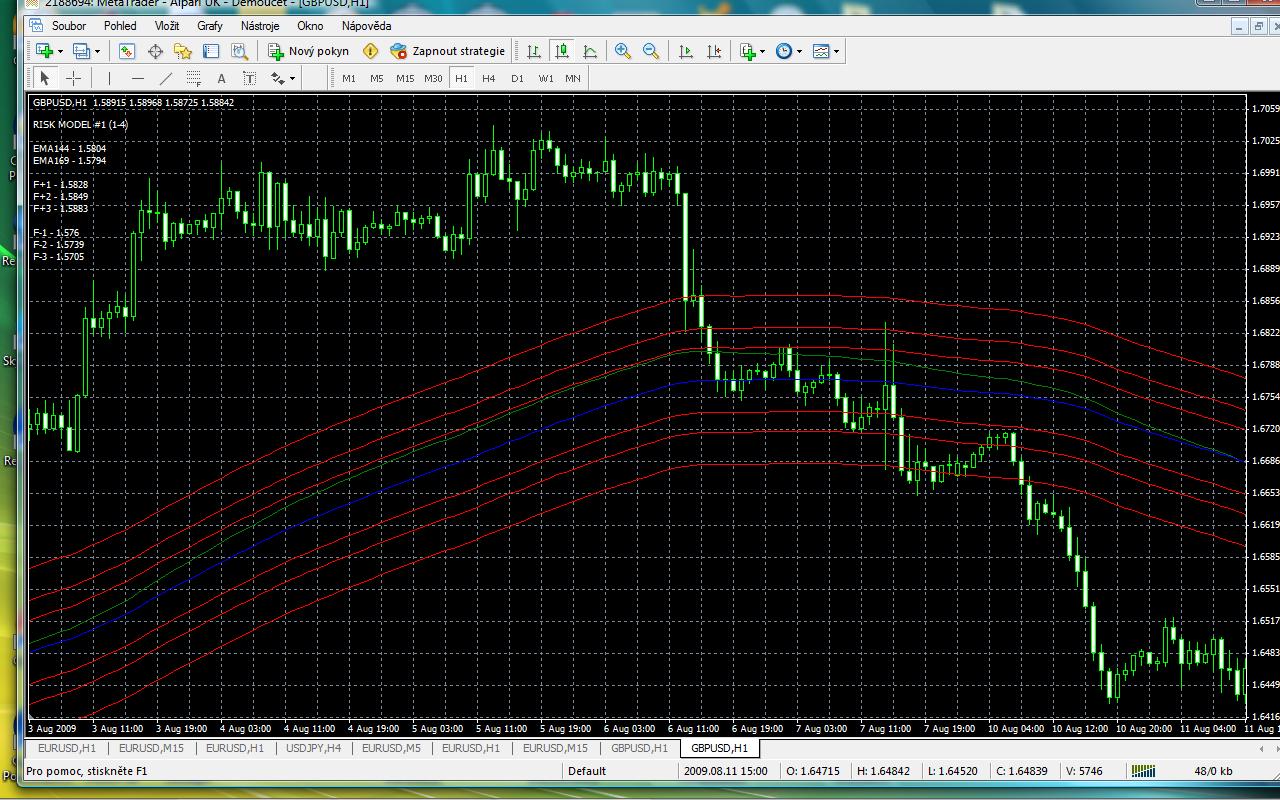Switch to bar chart mode
This screenshot has width=1280, height=800.
(534, 51)
